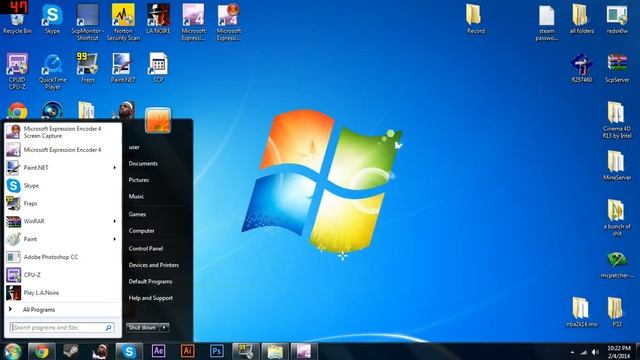Open the mcpatcher desktop icon
The width and height of the screenshot is (640, 360).
(617, 265)
